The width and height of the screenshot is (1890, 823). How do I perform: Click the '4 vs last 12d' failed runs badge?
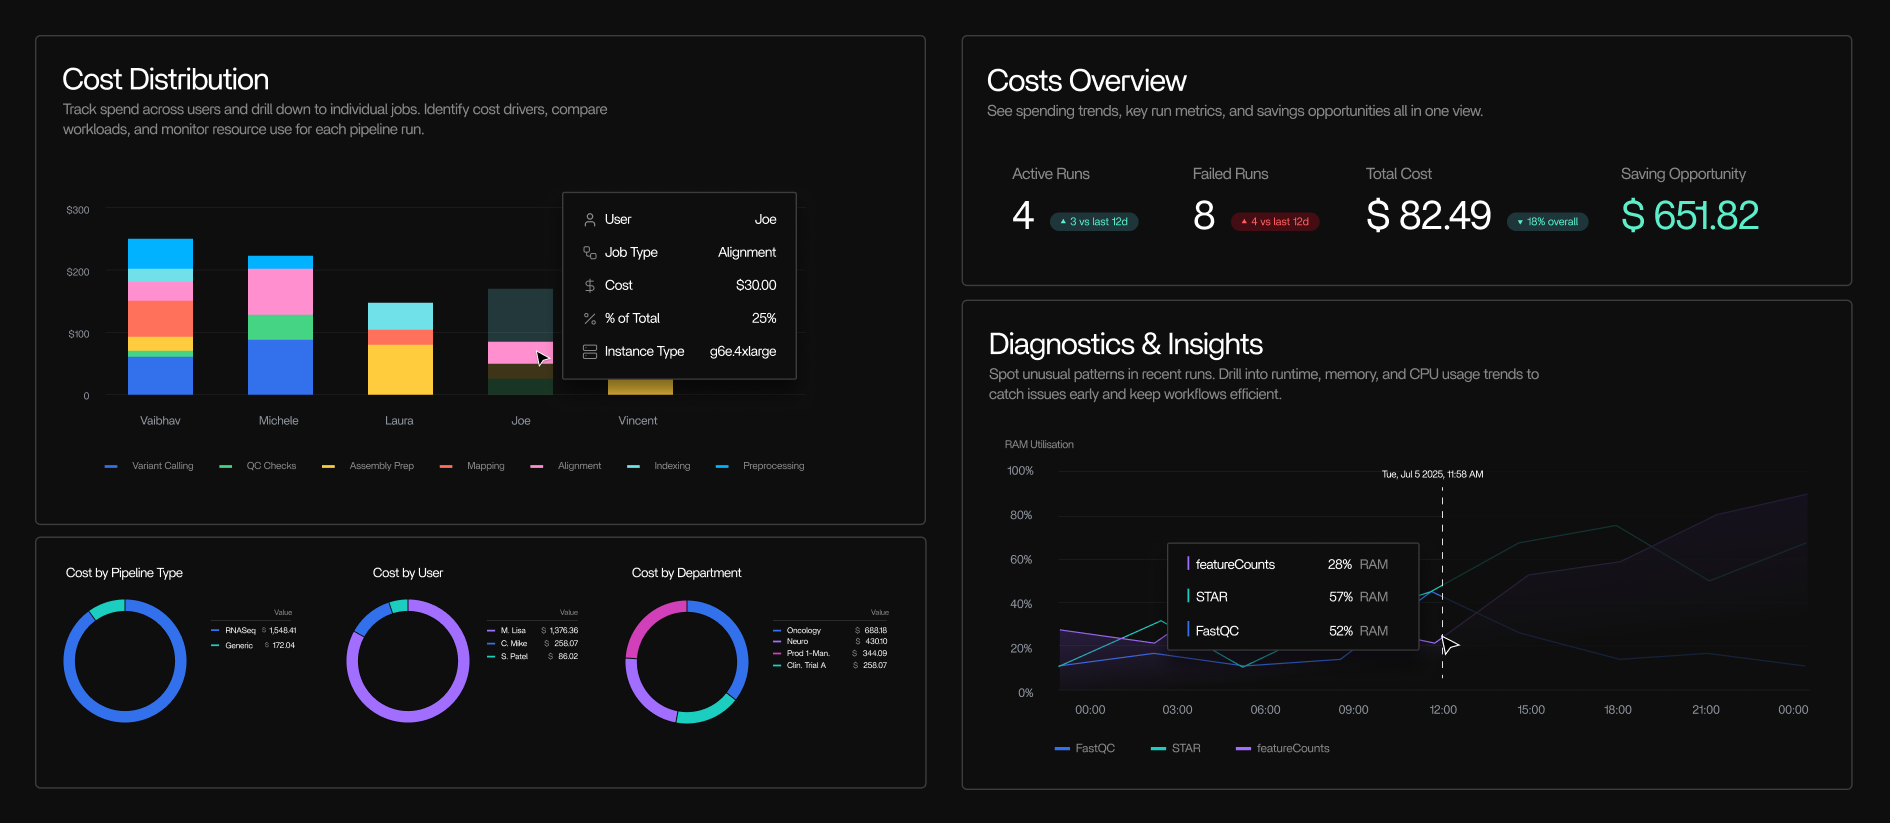point(1274,222)
